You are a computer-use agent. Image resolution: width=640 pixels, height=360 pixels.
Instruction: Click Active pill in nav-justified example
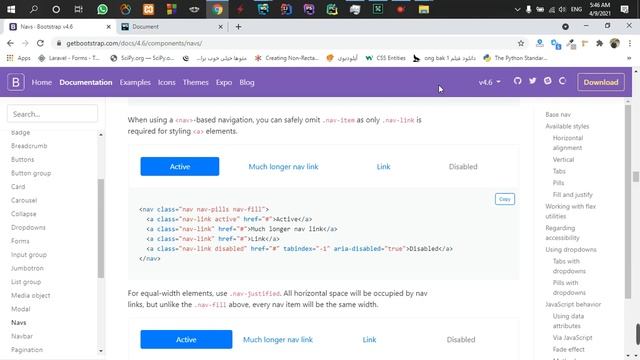[186, 340]
